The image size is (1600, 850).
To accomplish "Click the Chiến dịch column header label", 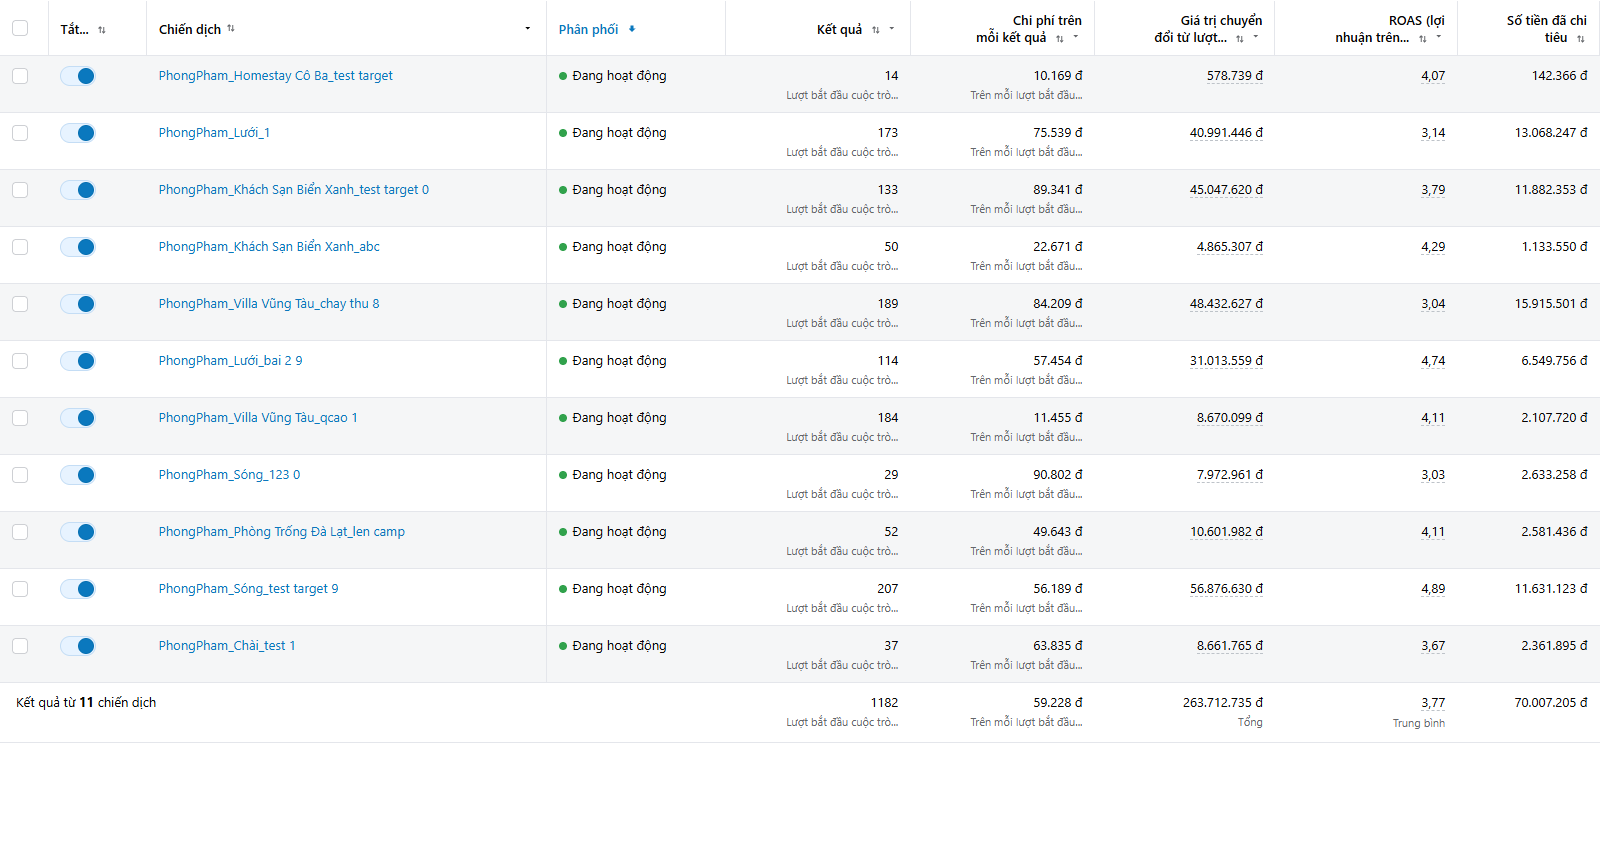I will coord(189,29).
